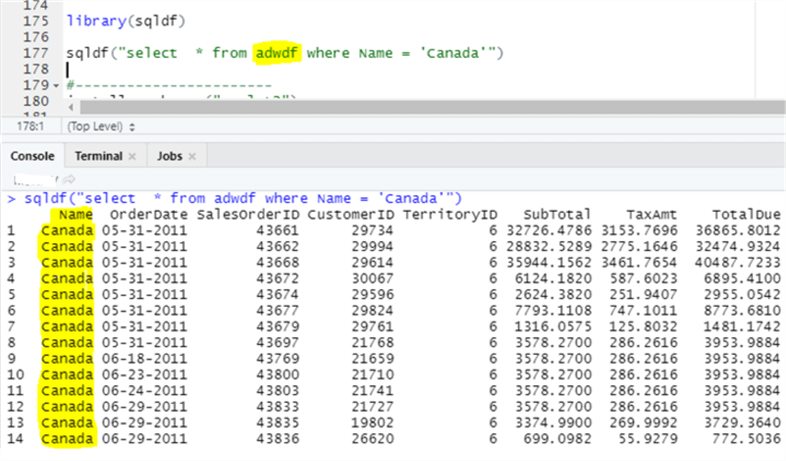Collapse the code section at line 179
Viewport: 786px width, 461px height.
click(56, 86)
